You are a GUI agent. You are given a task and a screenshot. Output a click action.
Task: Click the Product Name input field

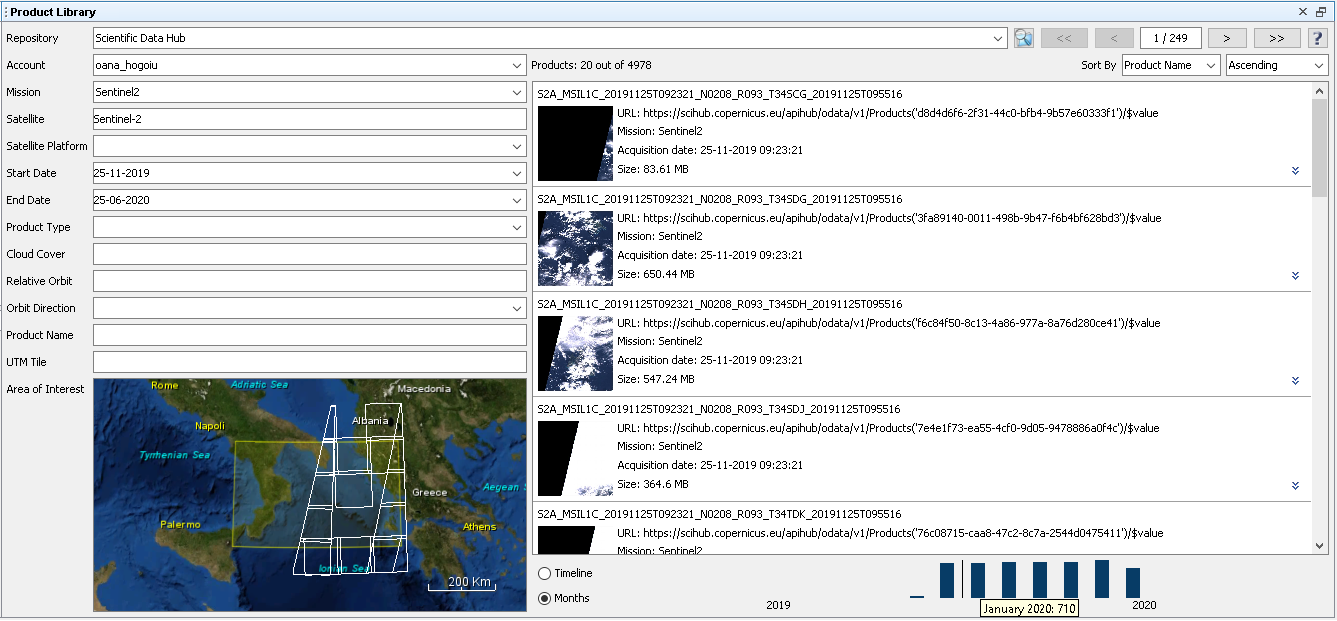pos(309,335)
